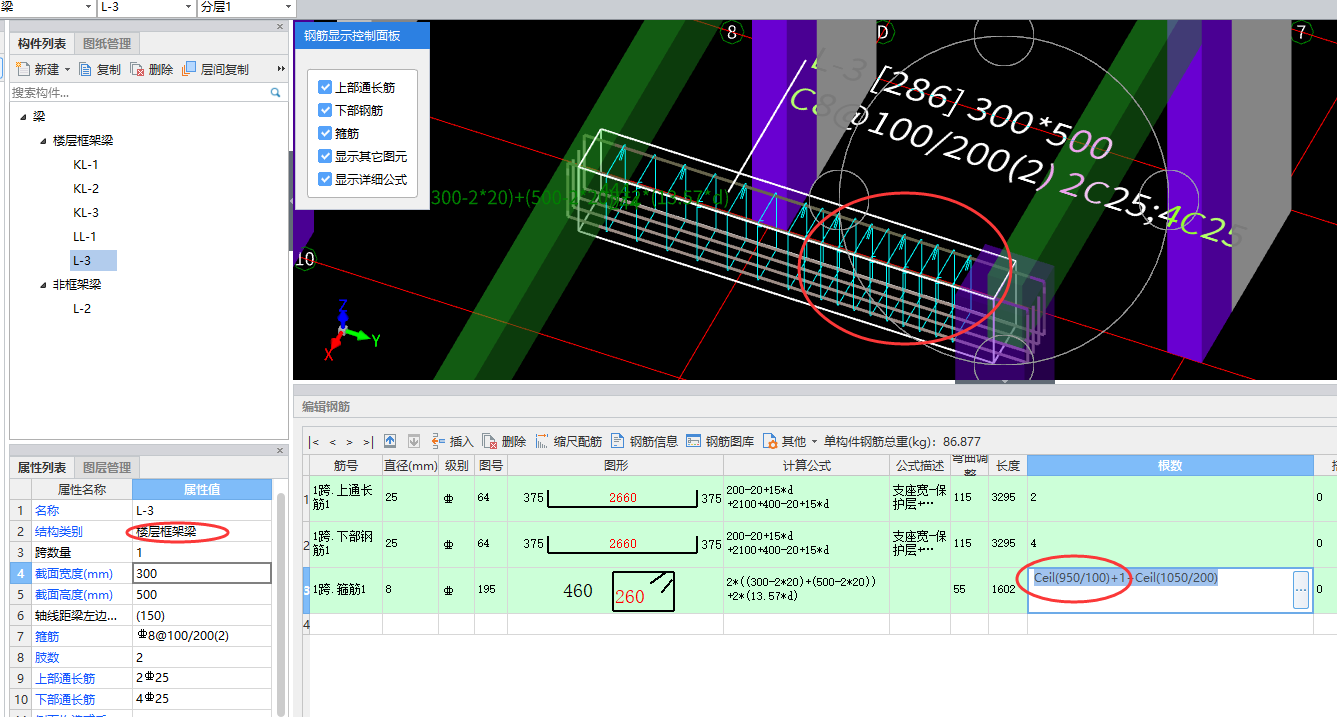Select KL-1 in the component tree
The width and height of the screenshot is (1337, 717).
click(86, 164)
